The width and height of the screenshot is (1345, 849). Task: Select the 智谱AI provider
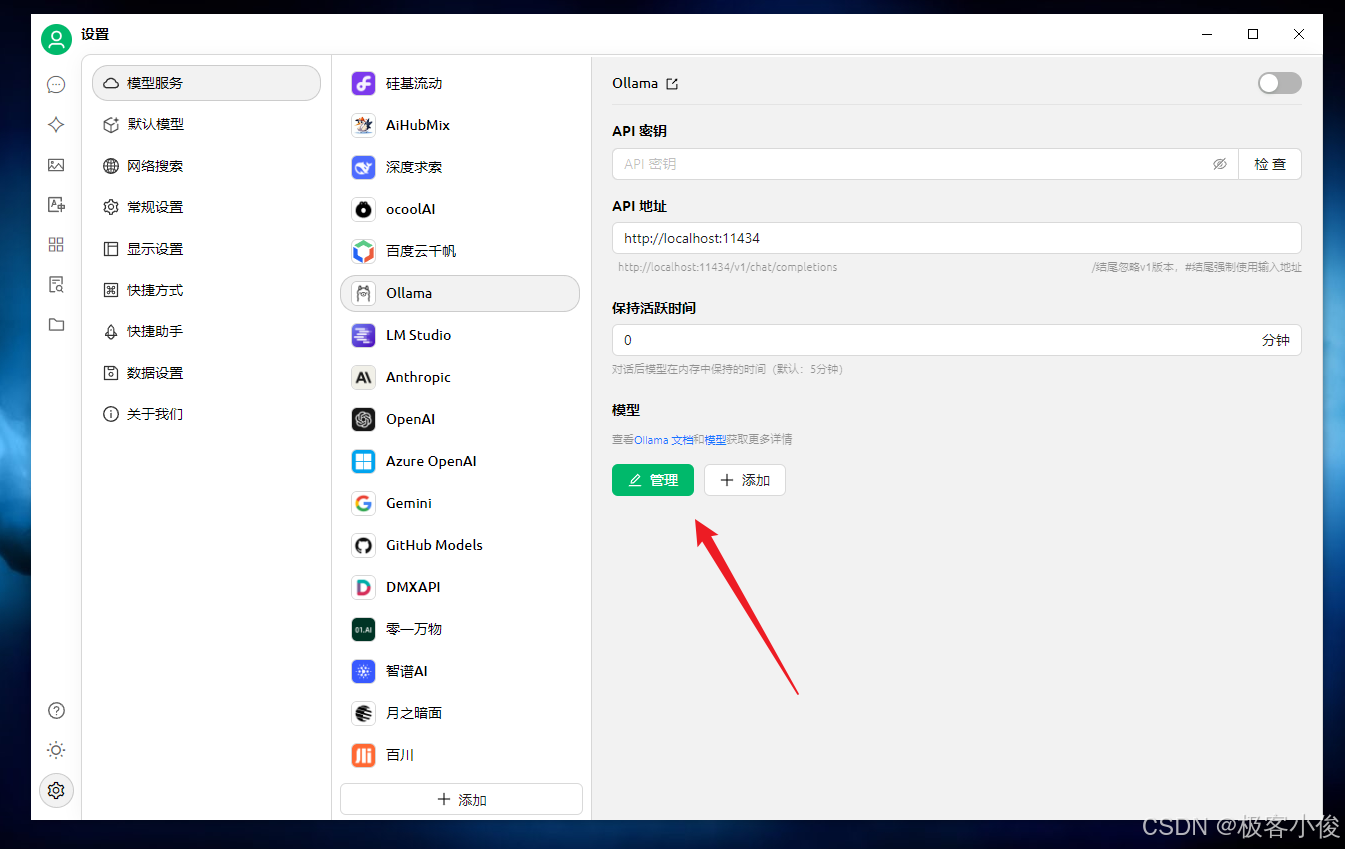pos(460,672)
